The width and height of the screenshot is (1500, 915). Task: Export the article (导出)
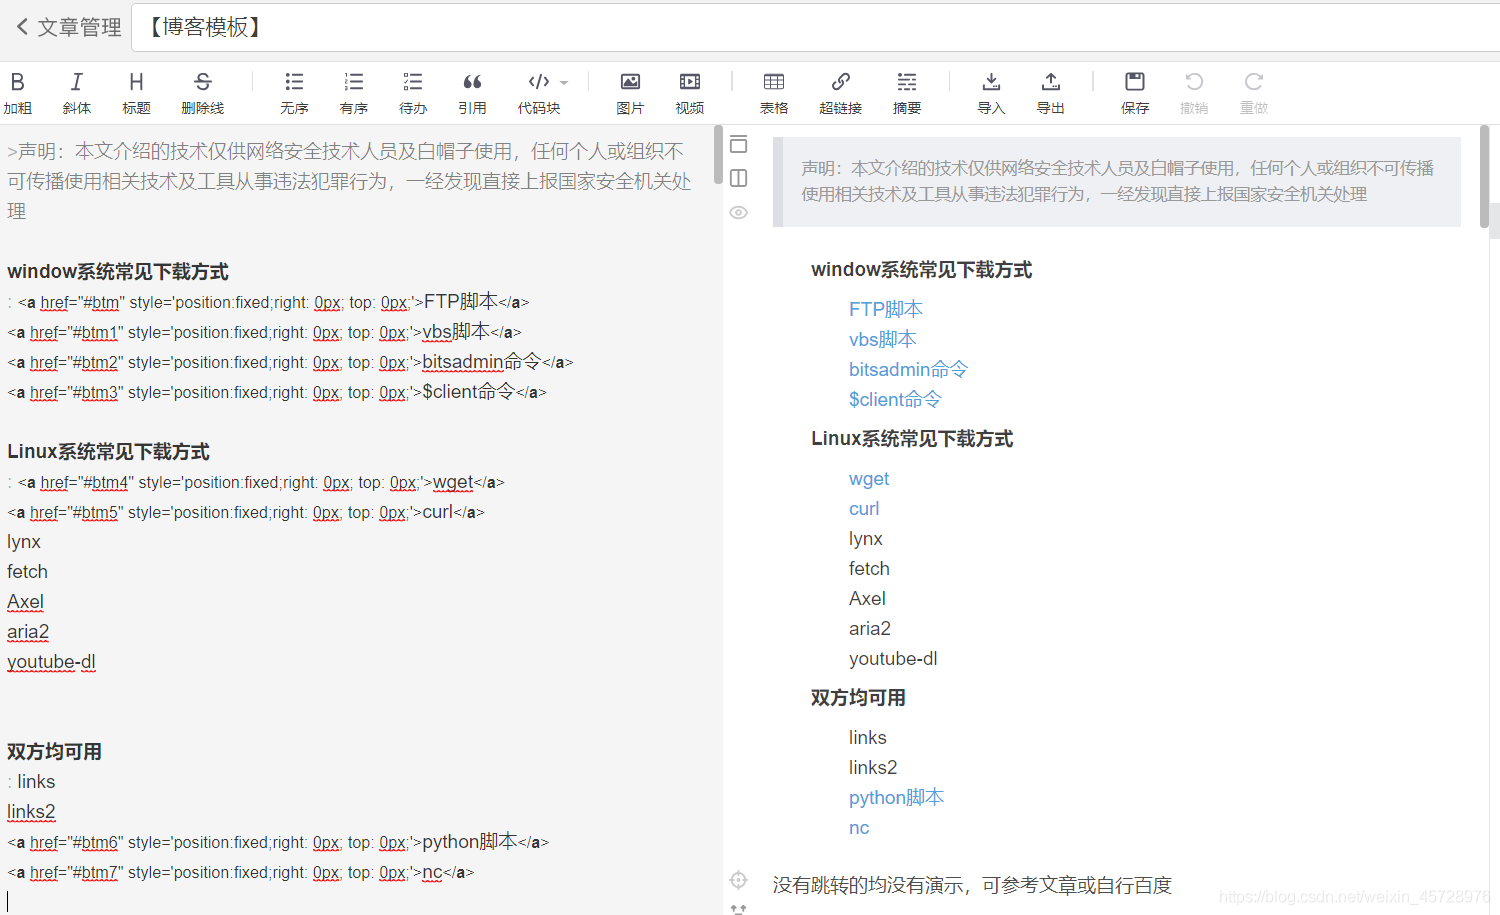(x=1050, y=93)
